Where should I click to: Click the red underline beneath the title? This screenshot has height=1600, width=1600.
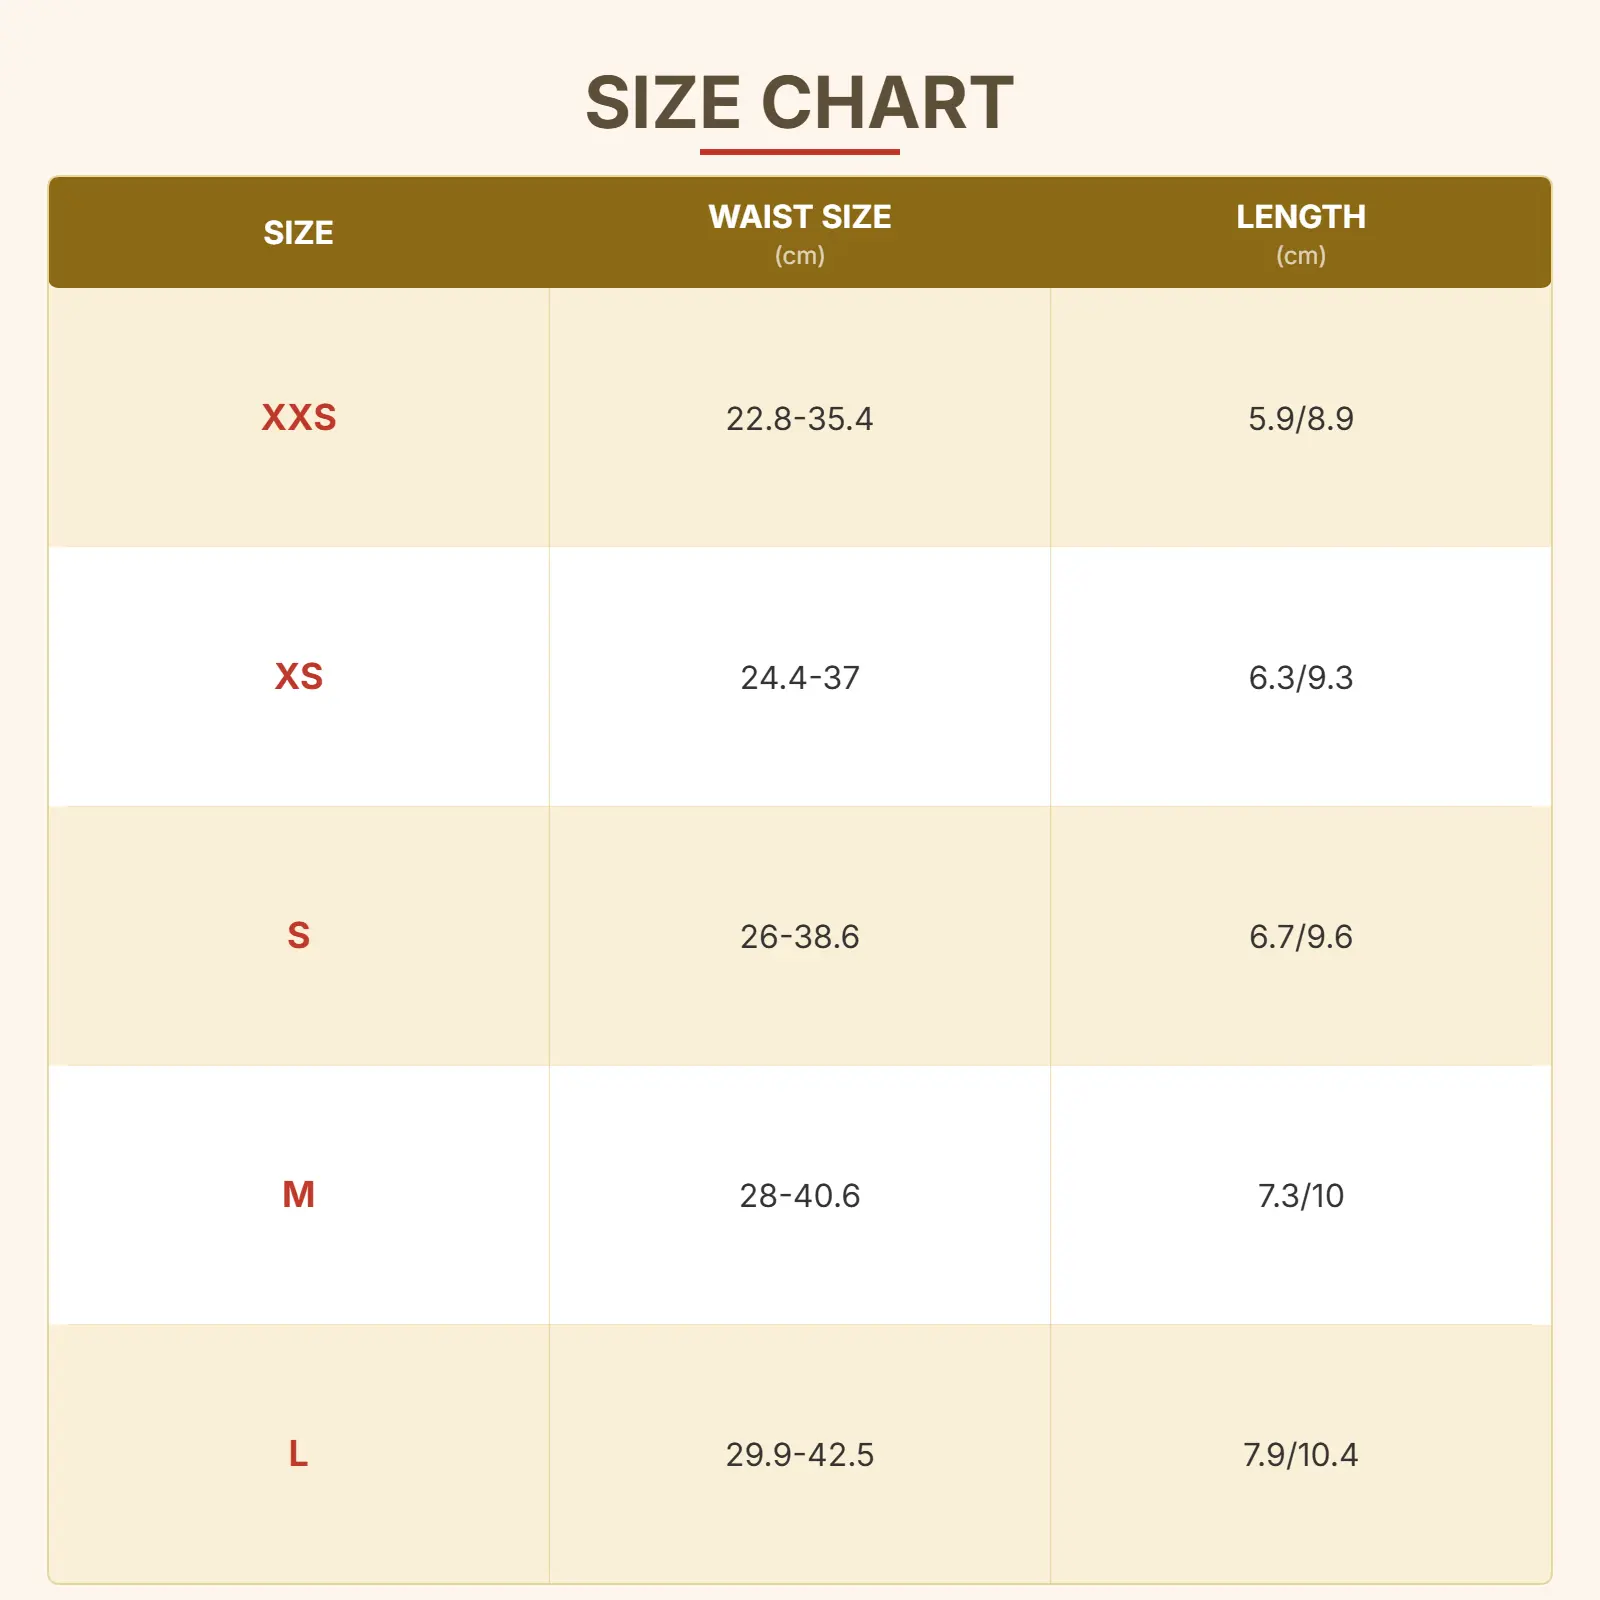[799, 152]
